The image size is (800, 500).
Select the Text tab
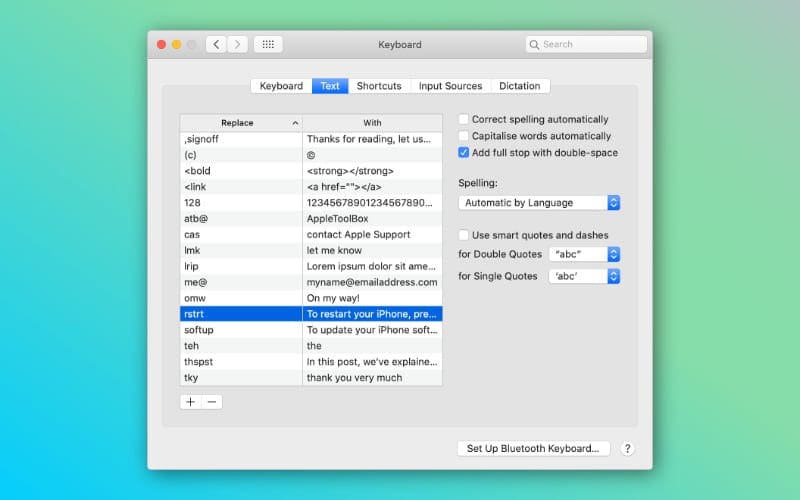[330, 86]
